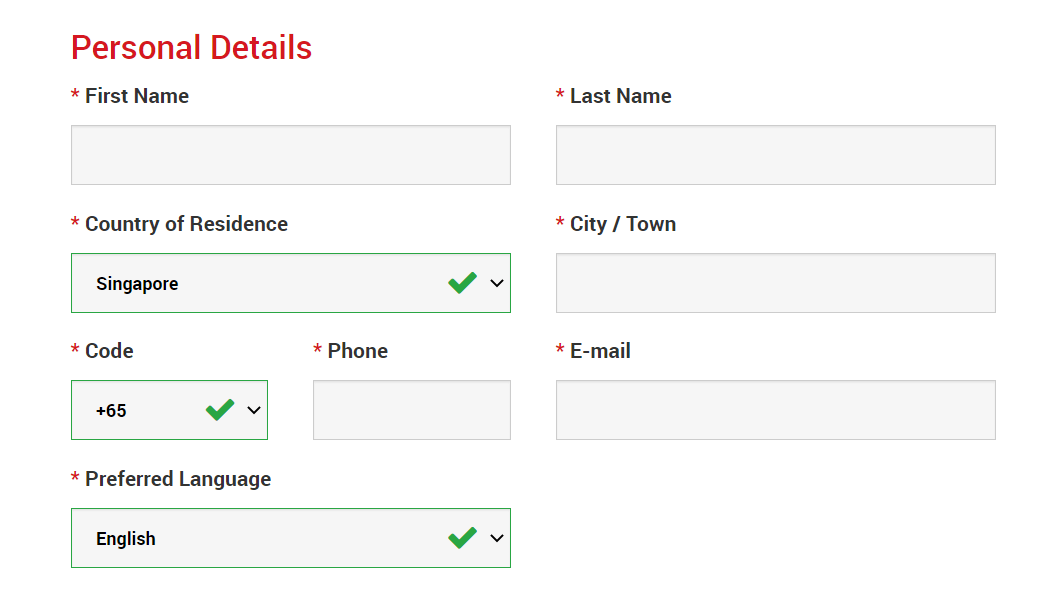Click the E-mail input field

click(775, 410)
